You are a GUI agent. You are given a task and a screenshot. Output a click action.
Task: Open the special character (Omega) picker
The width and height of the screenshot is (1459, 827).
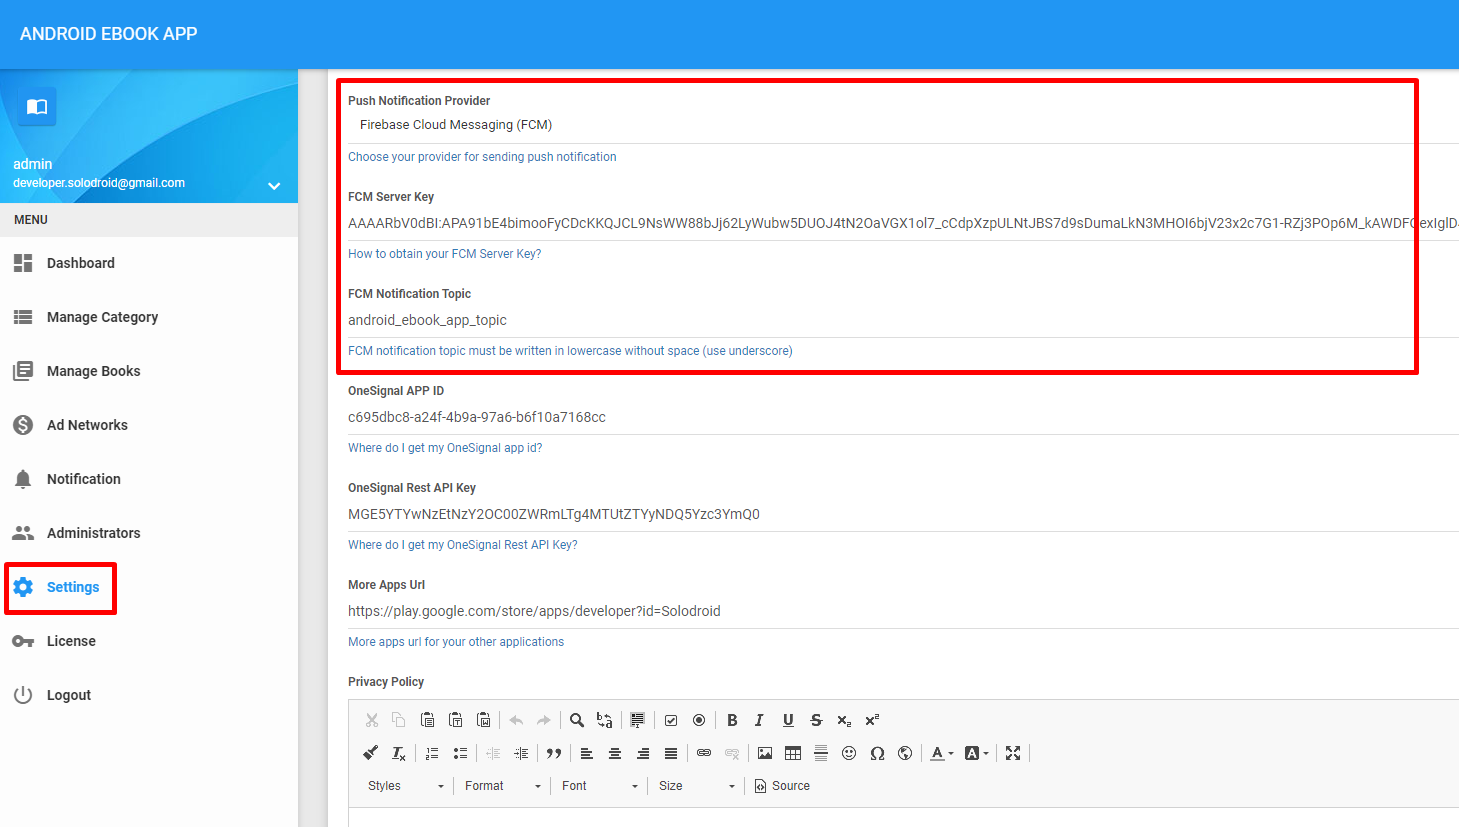(x=877, y=753)
